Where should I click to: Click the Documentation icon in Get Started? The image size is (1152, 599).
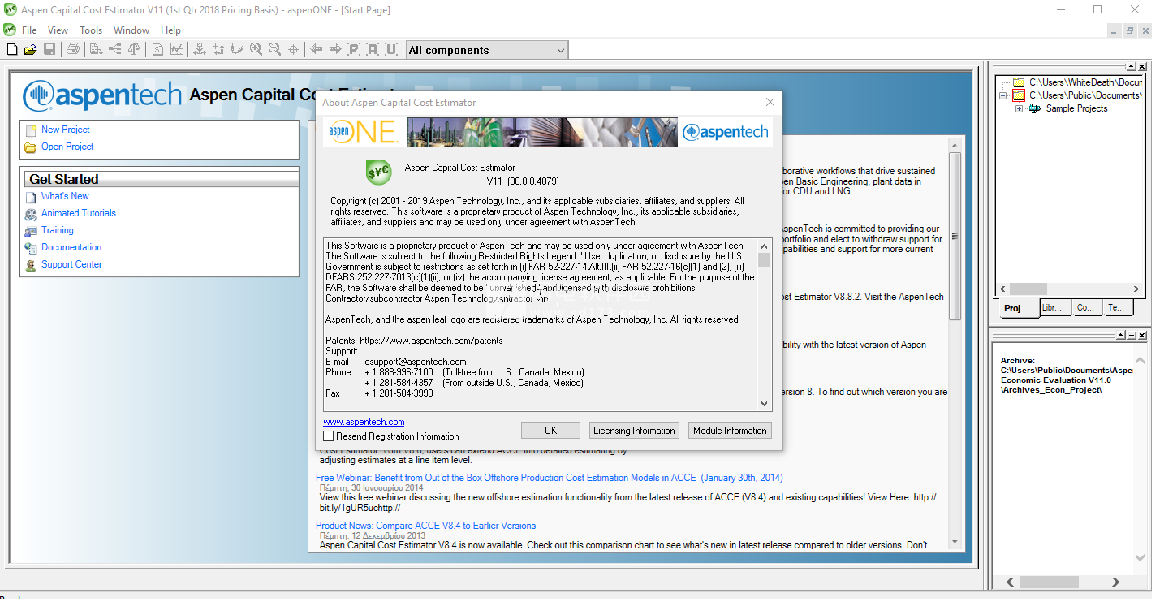pos(30,248)
